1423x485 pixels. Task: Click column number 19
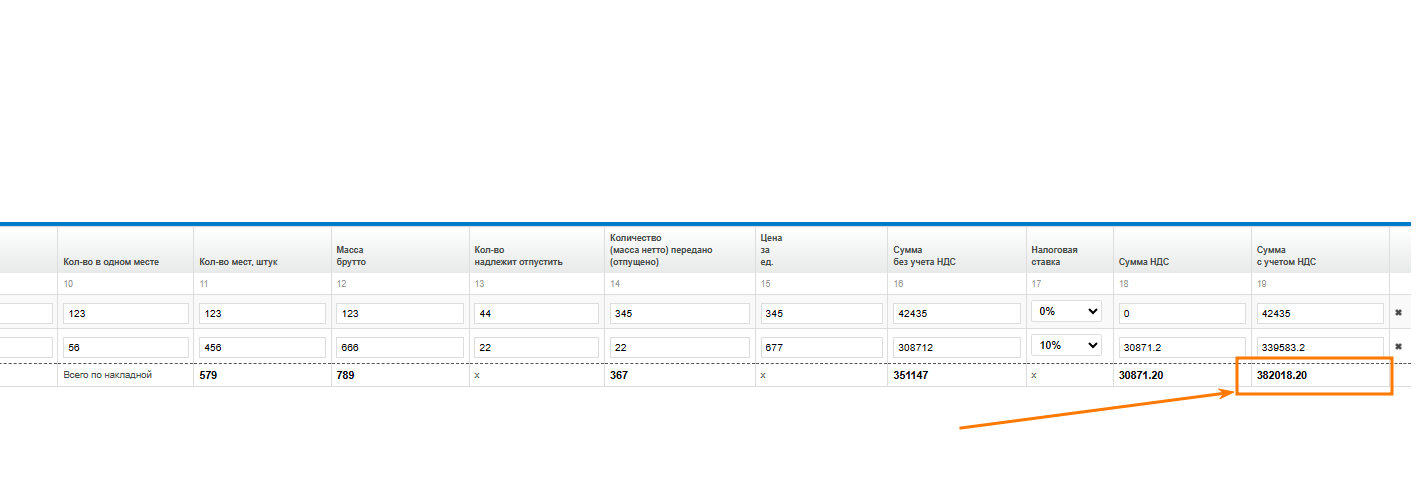coord(1261,285)
